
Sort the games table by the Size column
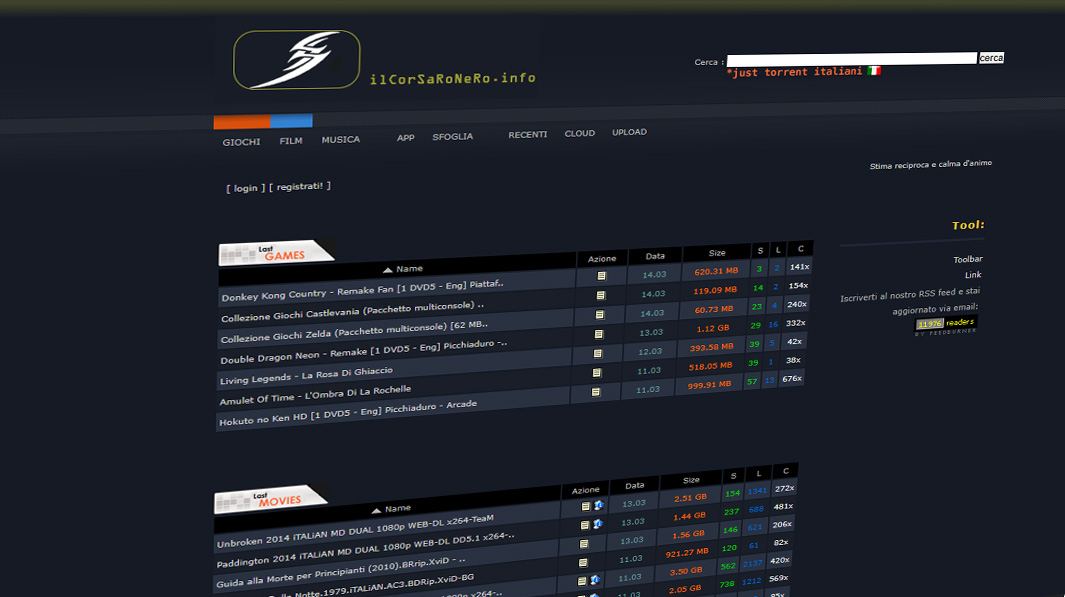(717, 253)
